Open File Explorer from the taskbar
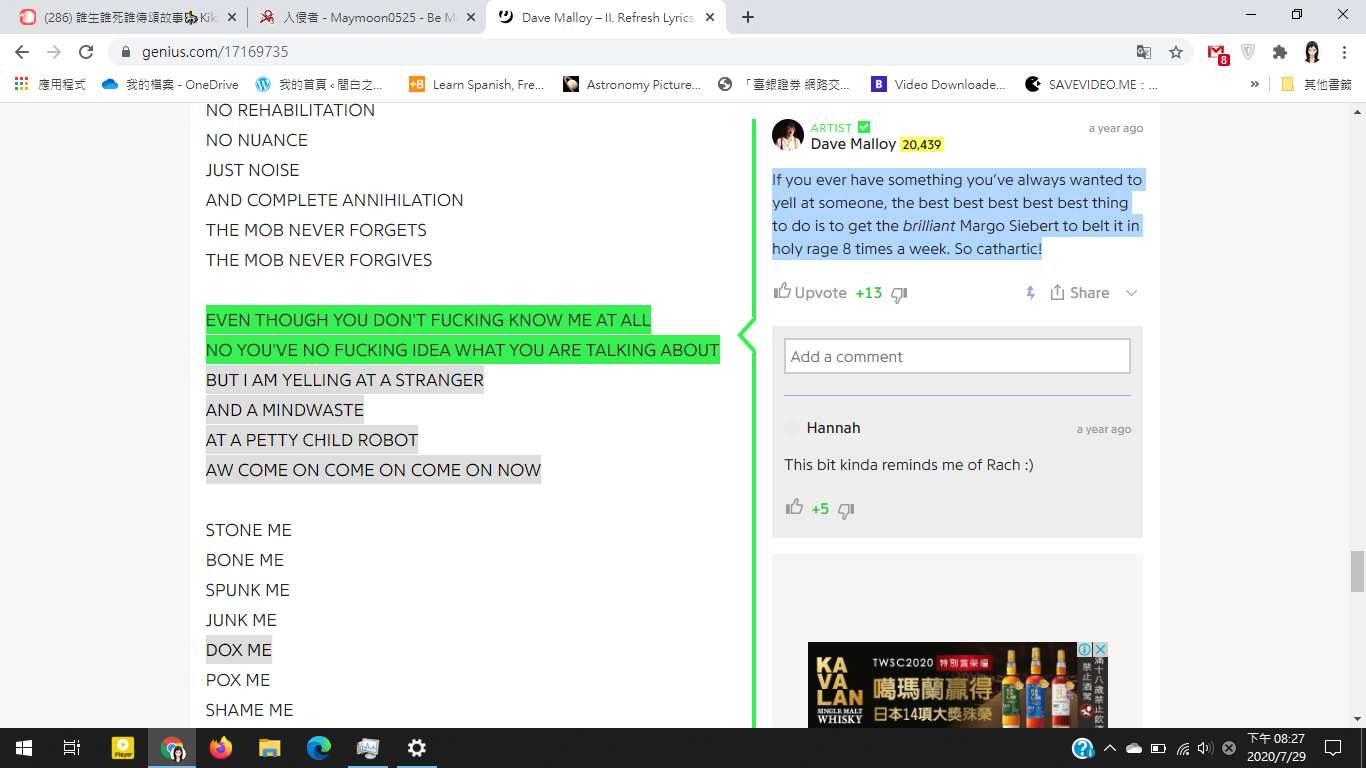1366x768 pixels. point(270,748)
